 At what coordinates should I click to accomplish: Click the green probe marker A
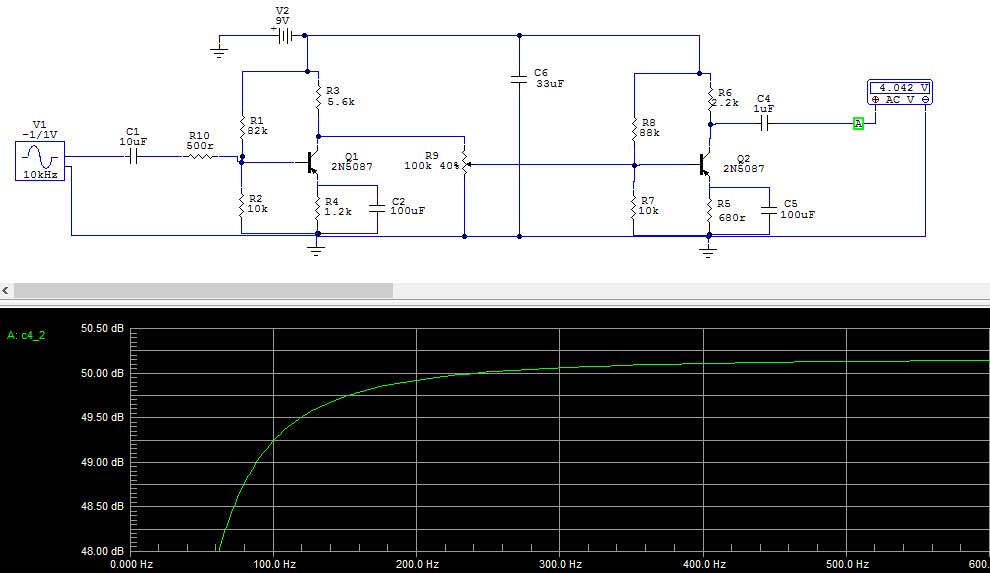(858, 124)
